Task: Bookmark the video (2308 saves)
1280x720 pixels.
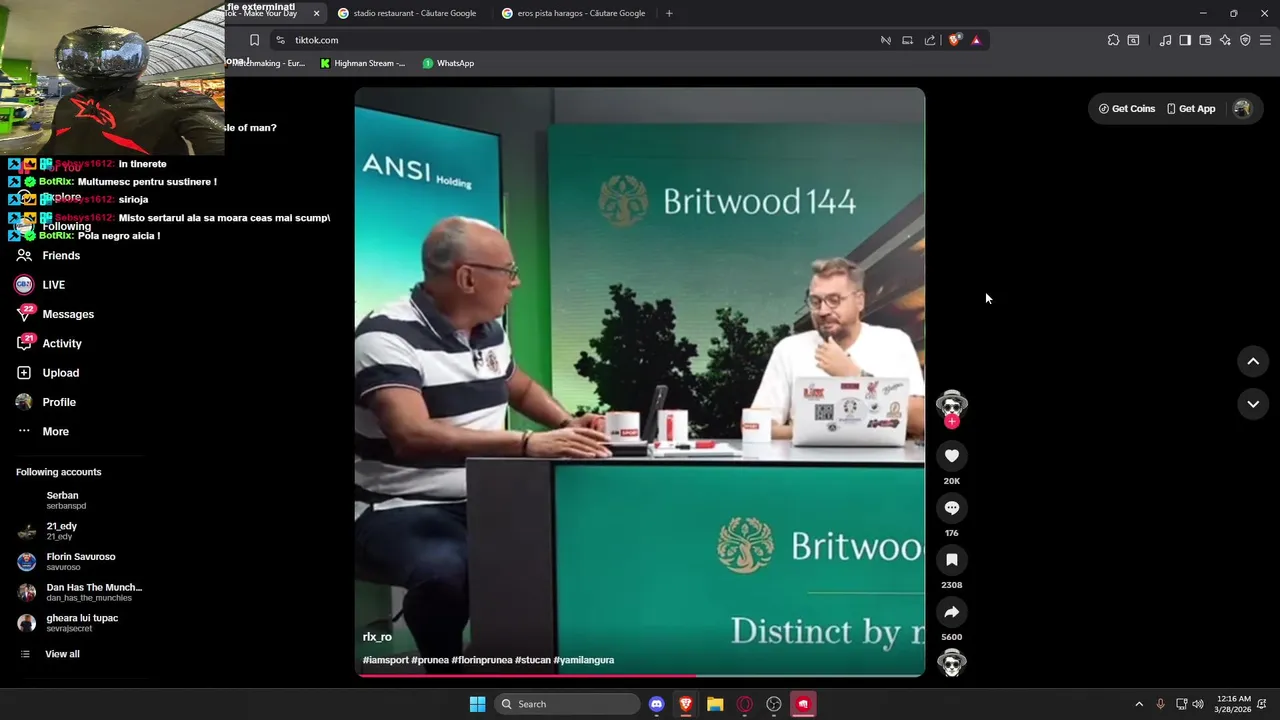Action: point(951,560)
